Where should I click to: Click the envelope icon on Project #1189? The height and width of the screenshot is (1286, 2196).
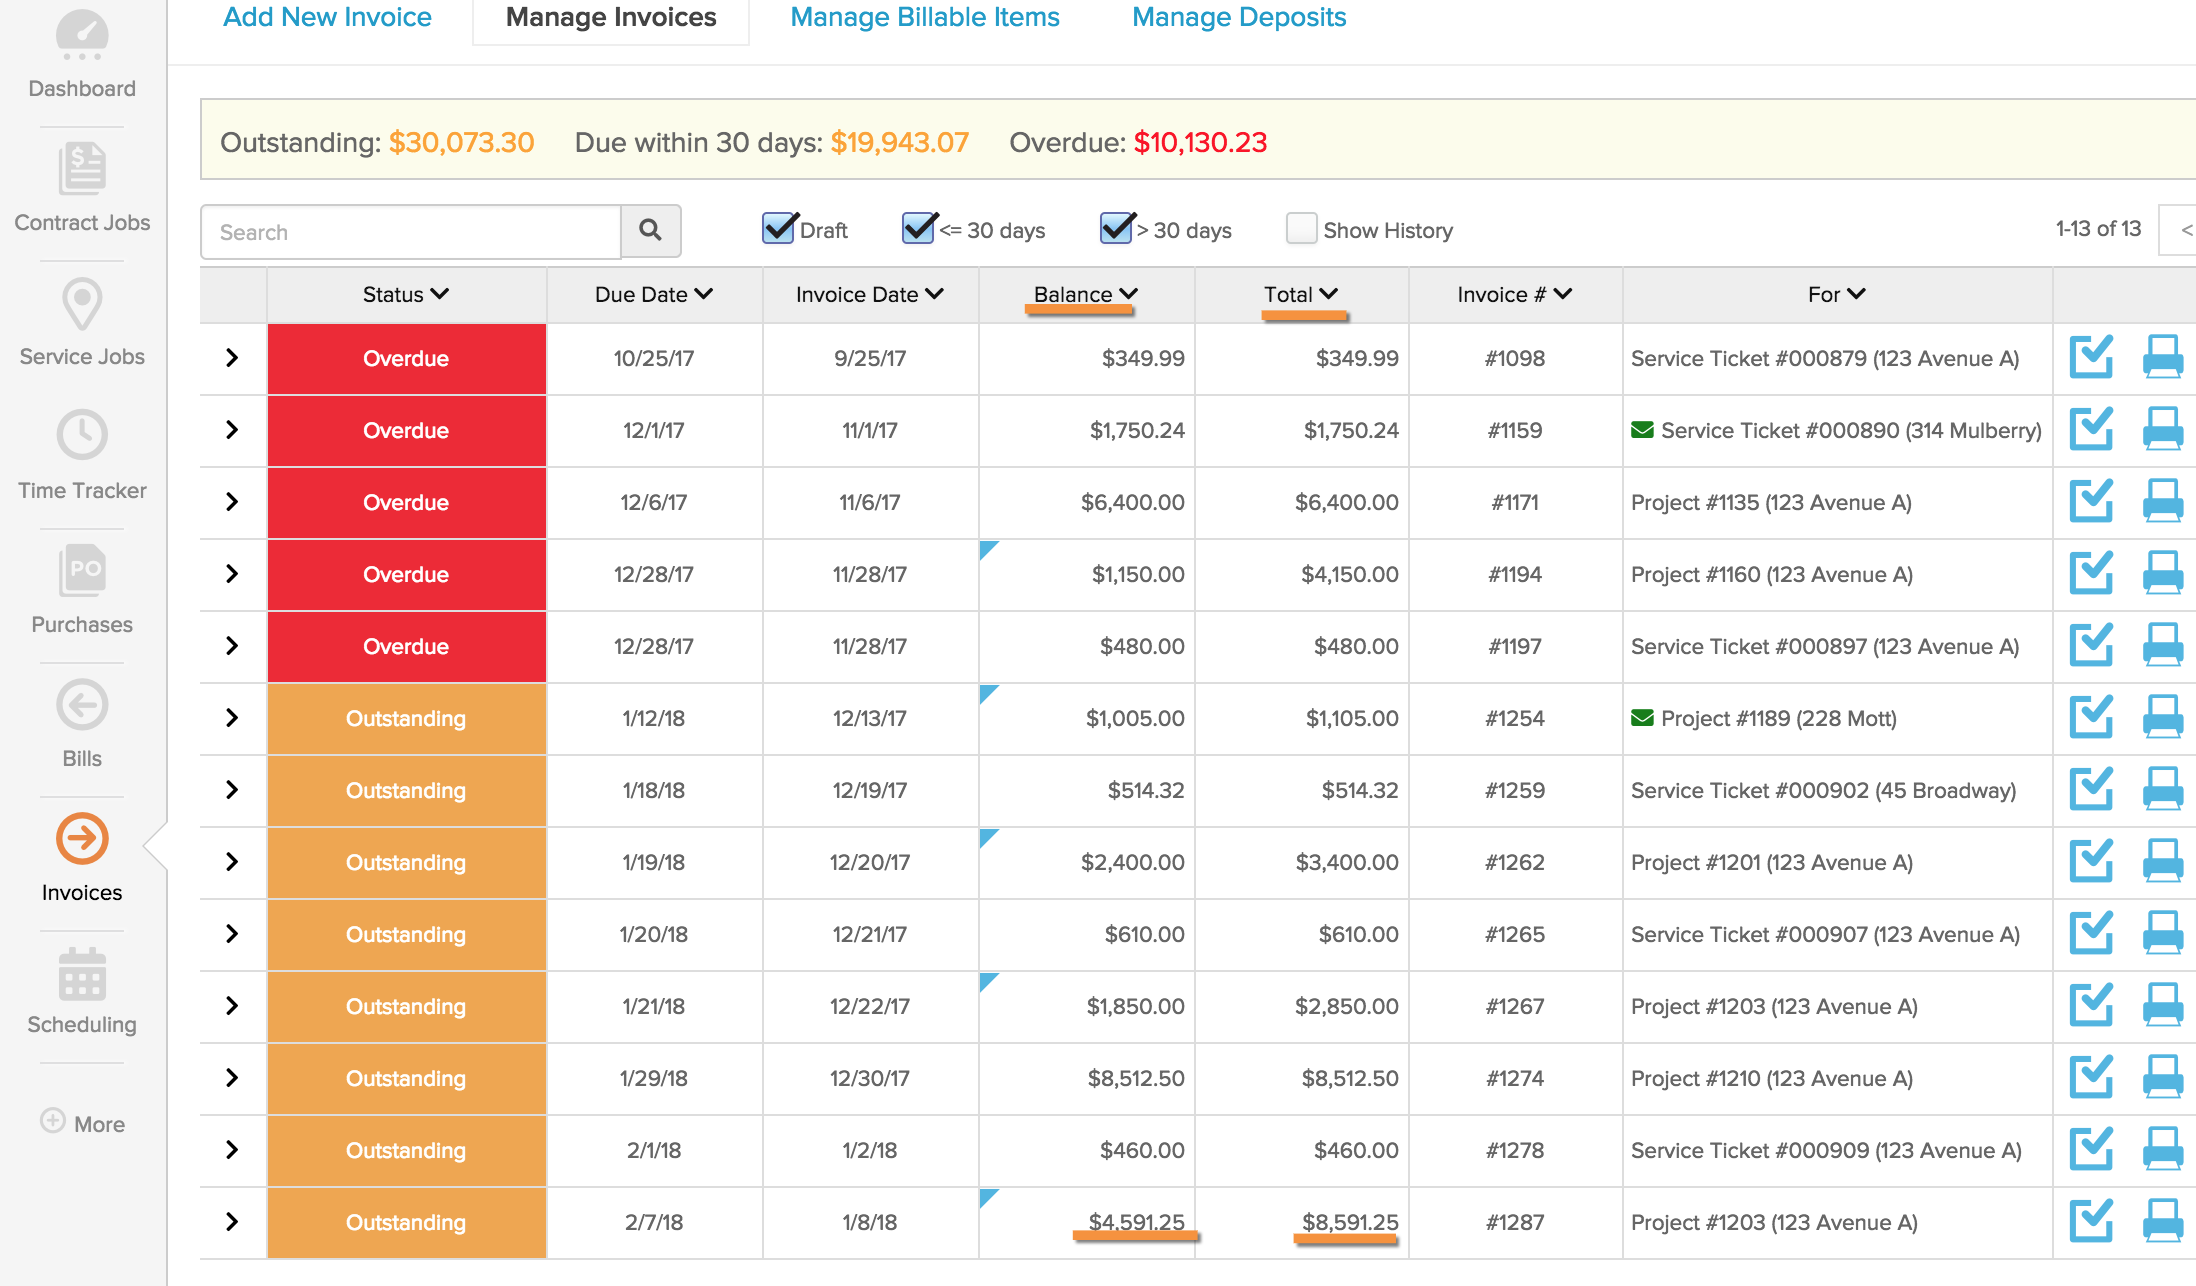click(1642, 718)
